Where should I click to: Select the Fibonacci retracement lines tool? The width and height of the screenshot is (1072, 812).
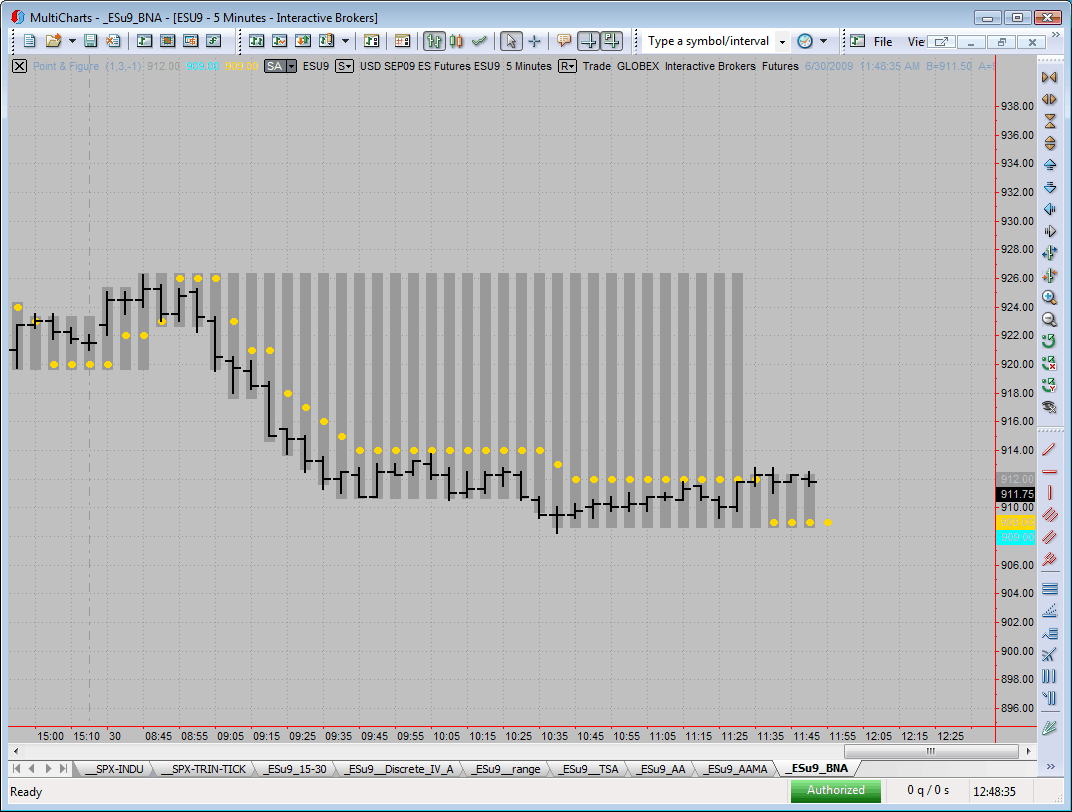[x=1049, y=588]
